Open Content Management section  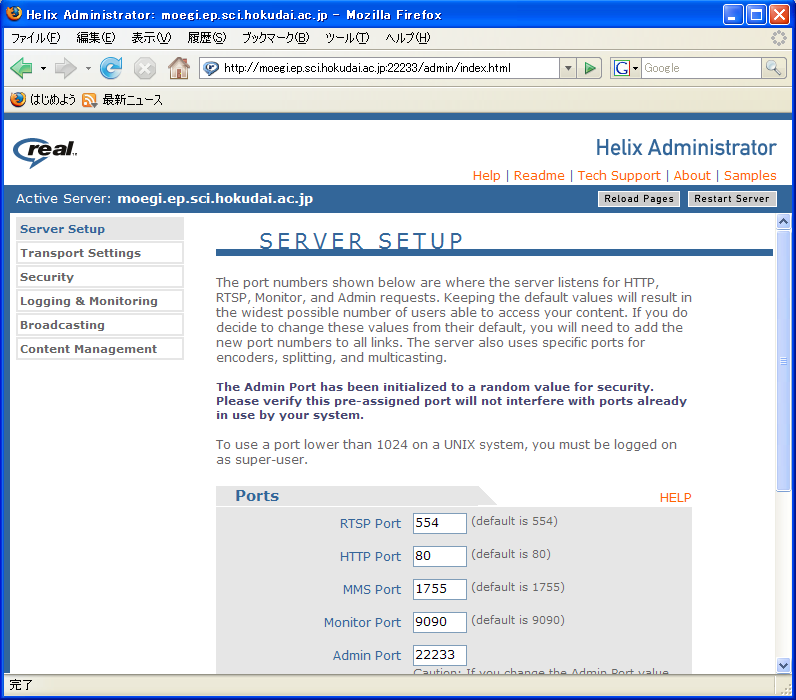[x=100, y=349]
